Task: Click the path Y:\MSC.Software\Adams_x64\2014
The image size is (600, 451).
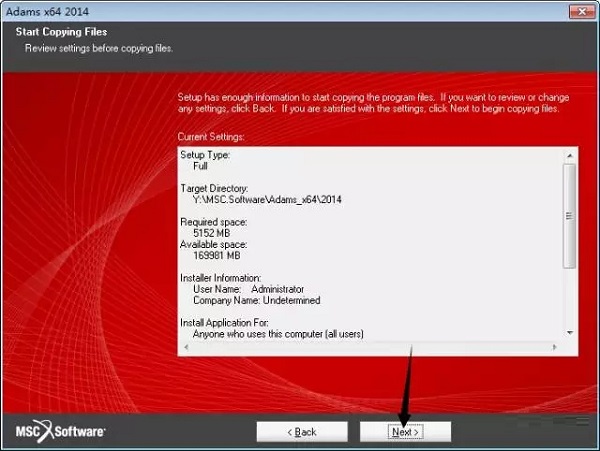Action: pos(267,199)
